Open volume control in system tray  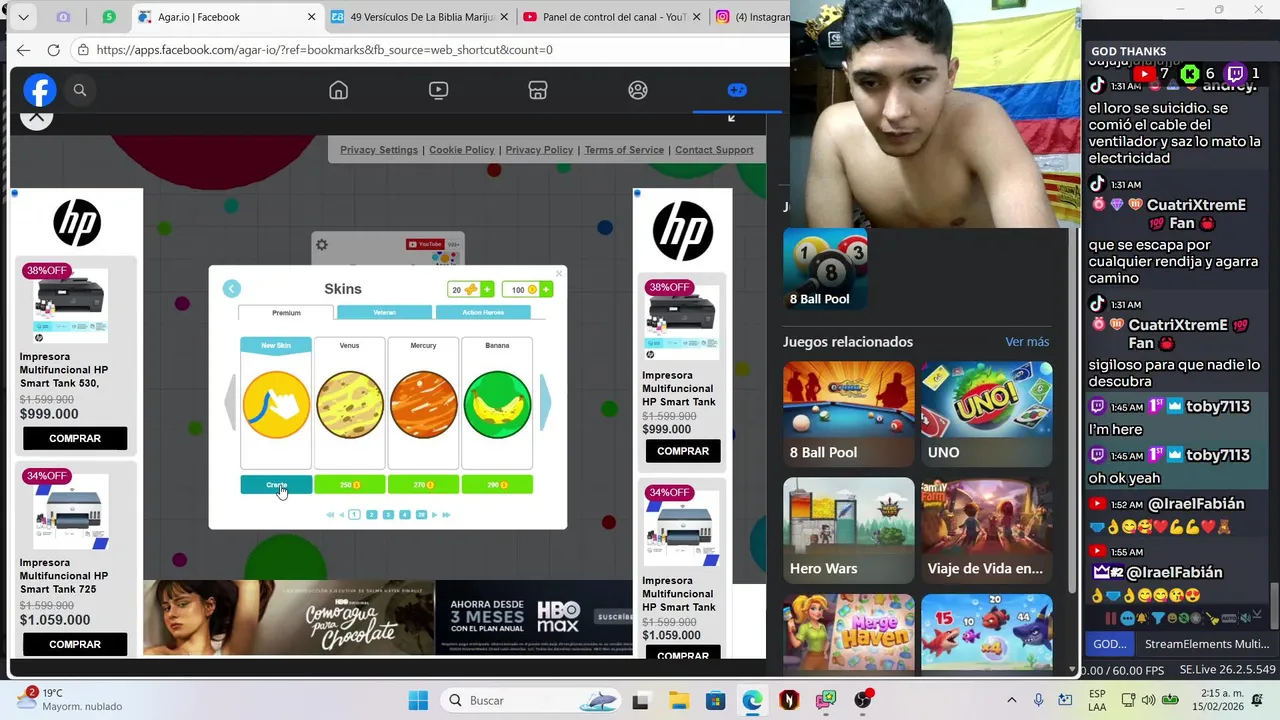coord(1148,700)
